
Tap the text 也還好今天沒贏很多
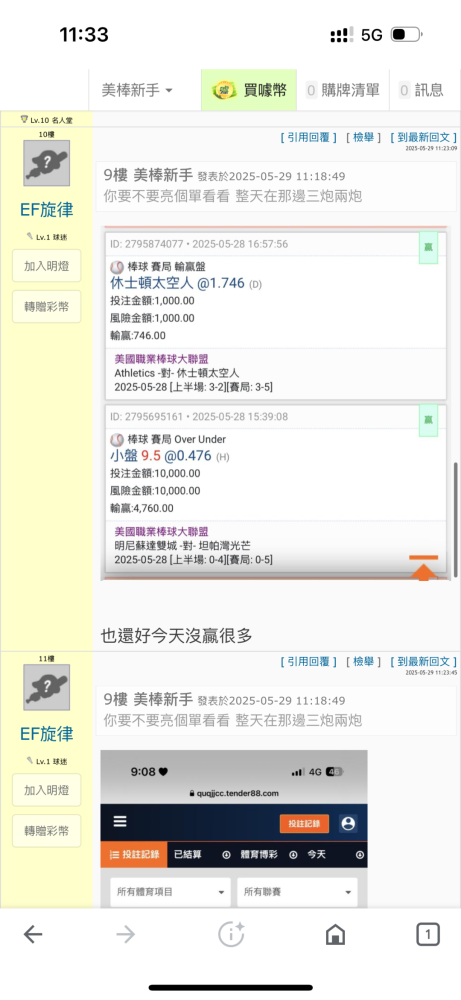[177, 635]
